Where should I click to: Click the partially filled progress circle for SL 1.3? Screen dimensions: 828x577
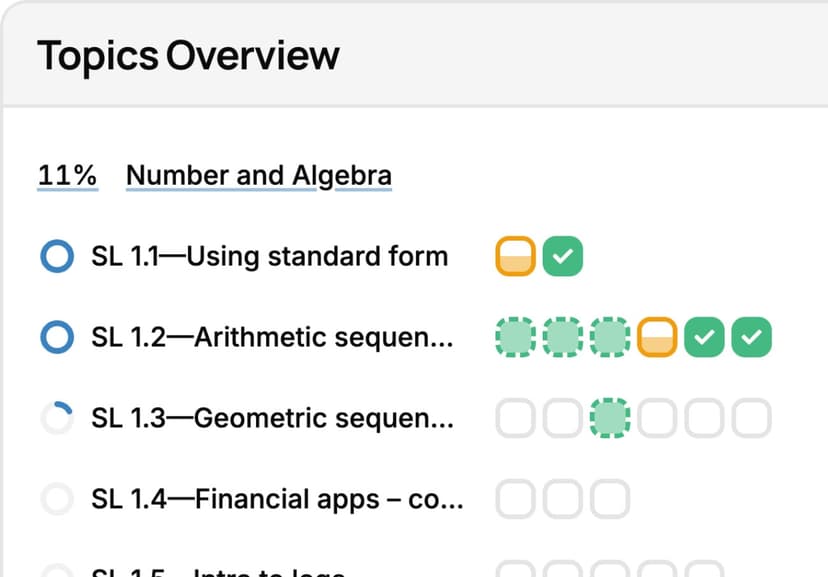pyautogui.click(x=57, y=418)
